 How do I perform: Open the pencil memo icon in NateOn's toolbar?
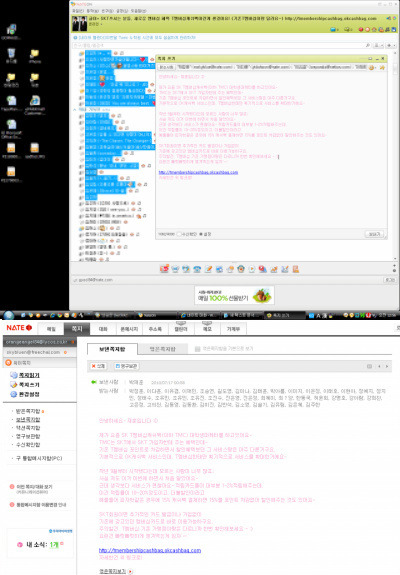click(x=208, y=269)
